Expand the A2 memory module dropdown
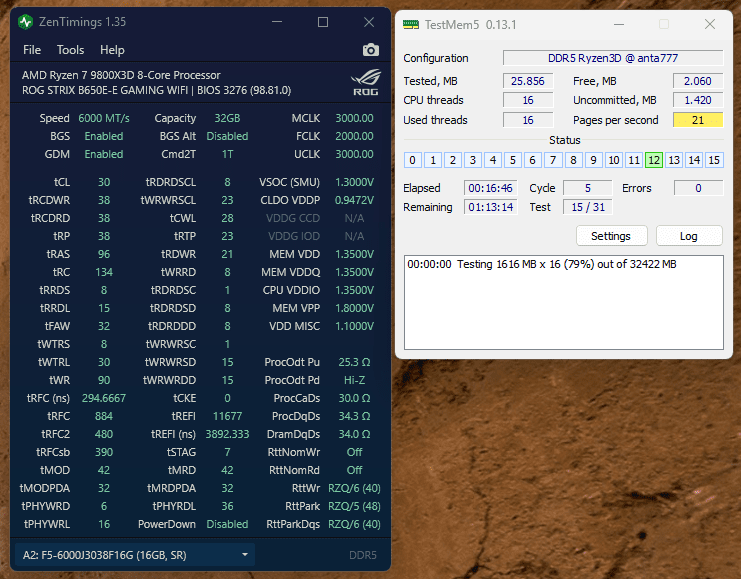This screenshot has width=741, height=579. click(x=135, y=555)
